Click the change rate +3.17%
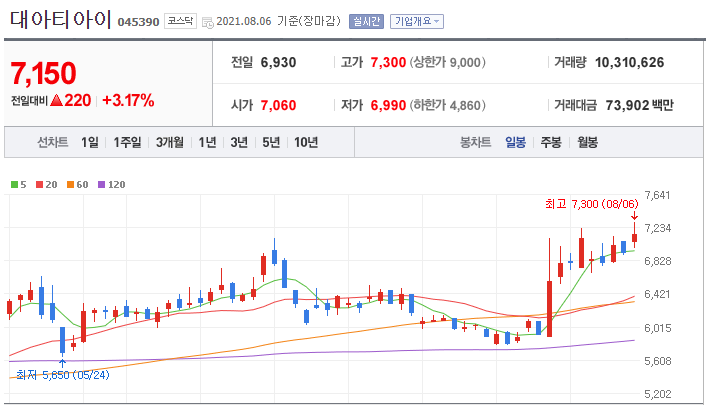 coord(128,100)
